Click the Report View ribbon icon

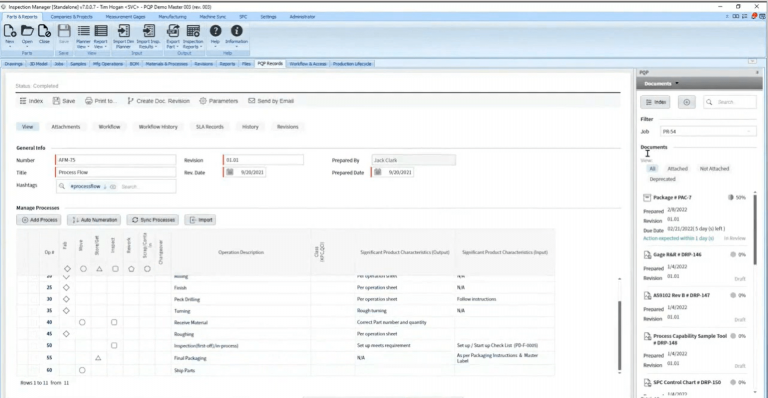point(100,31)
